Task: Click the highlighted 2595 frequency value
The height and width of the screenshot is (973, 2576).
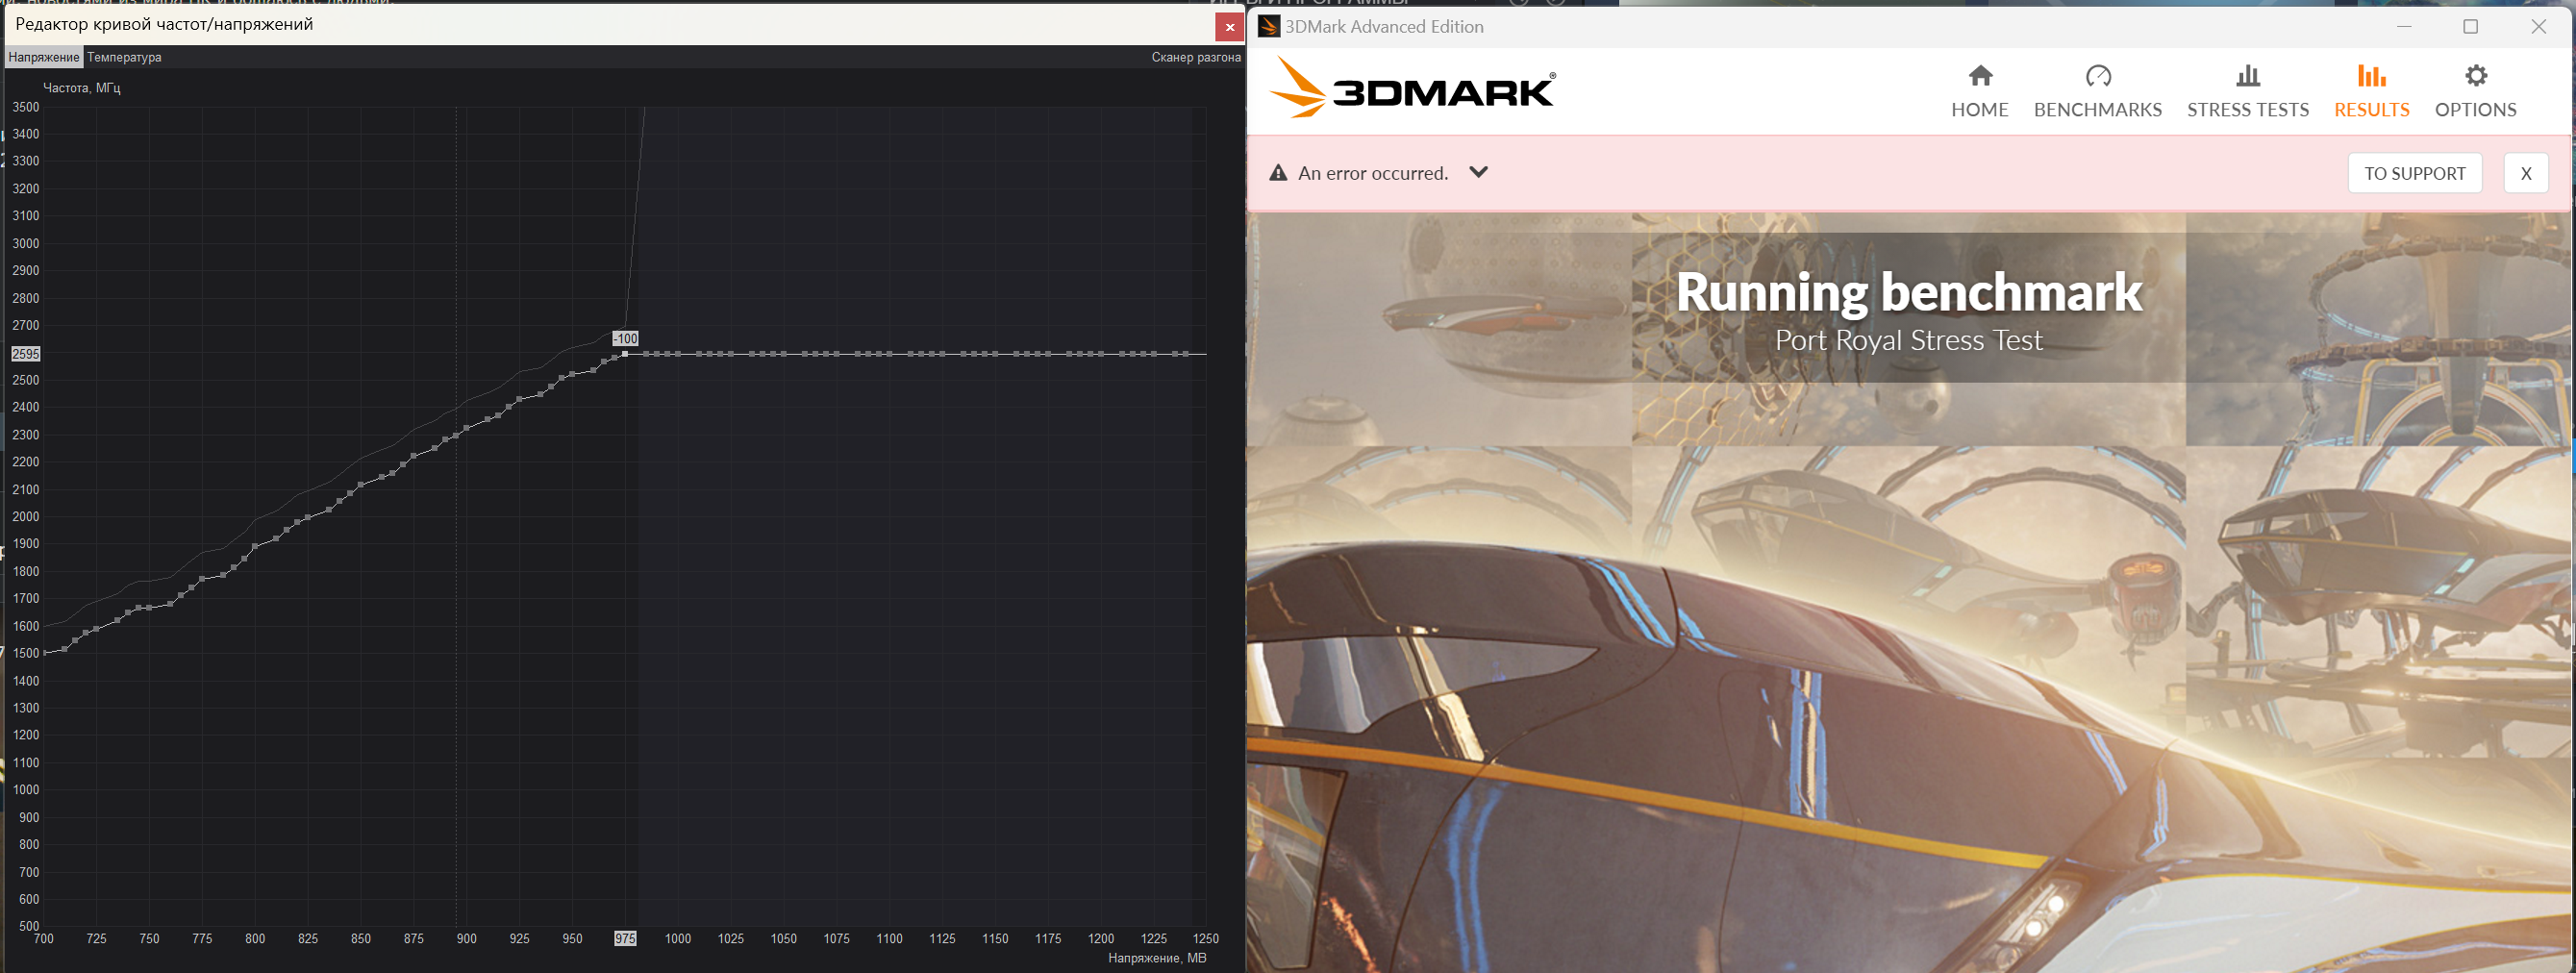Action: tap(25, 354)
